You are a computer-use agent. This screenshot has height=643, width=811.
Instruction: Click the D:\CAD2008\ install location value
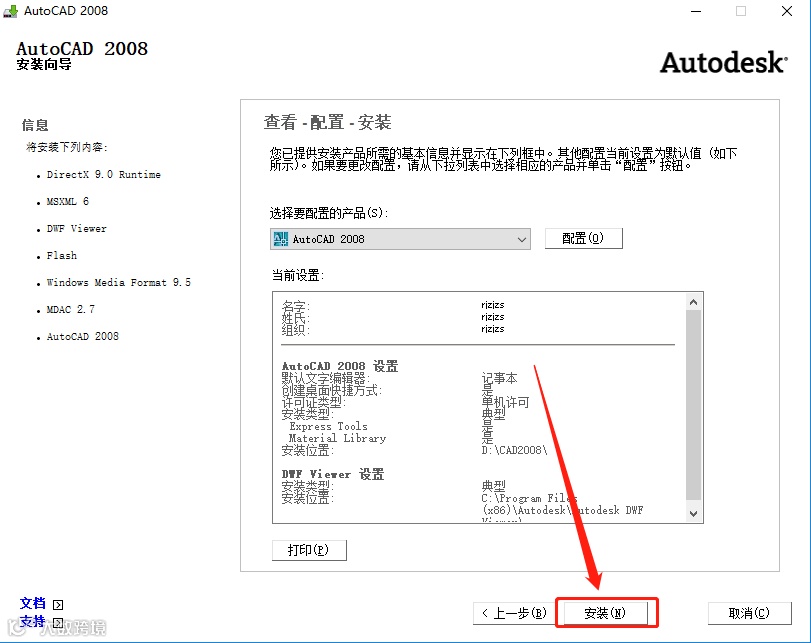(514, 450)
